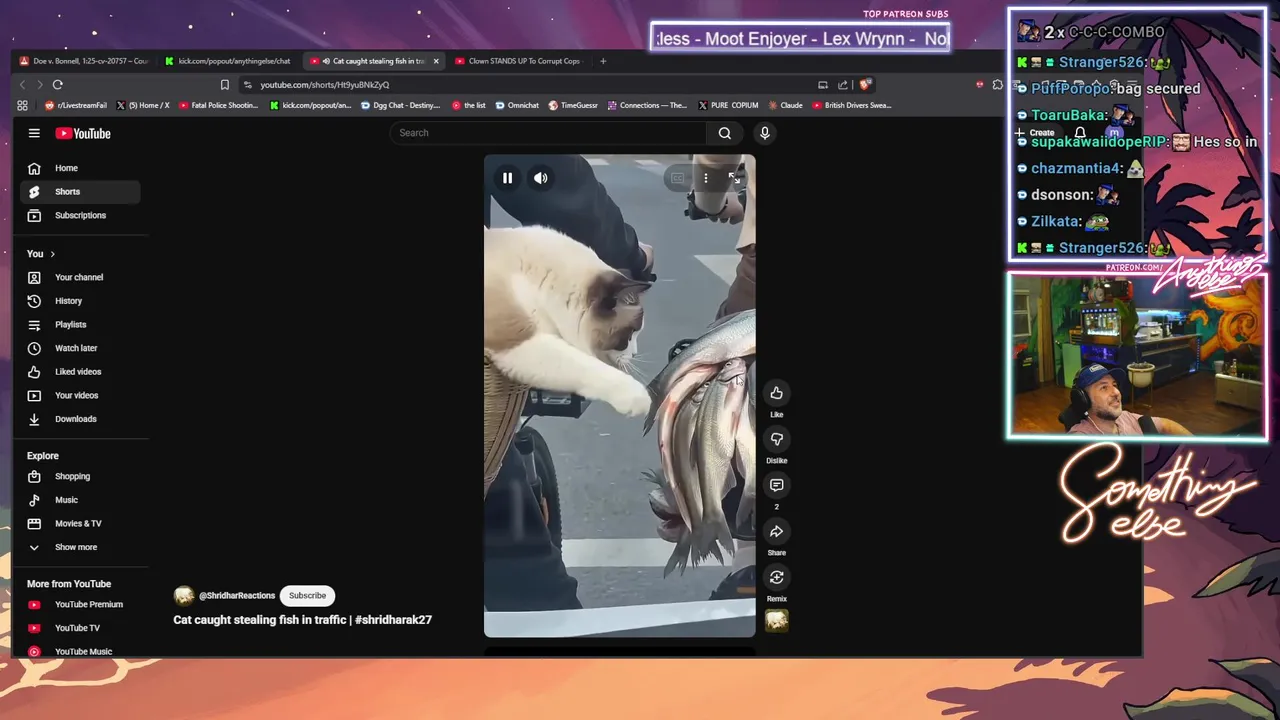The width and height of the screenshot is (1280, 720).
Task: Open r/LivestreamFail bookmark
Action: tap(76, 105)
